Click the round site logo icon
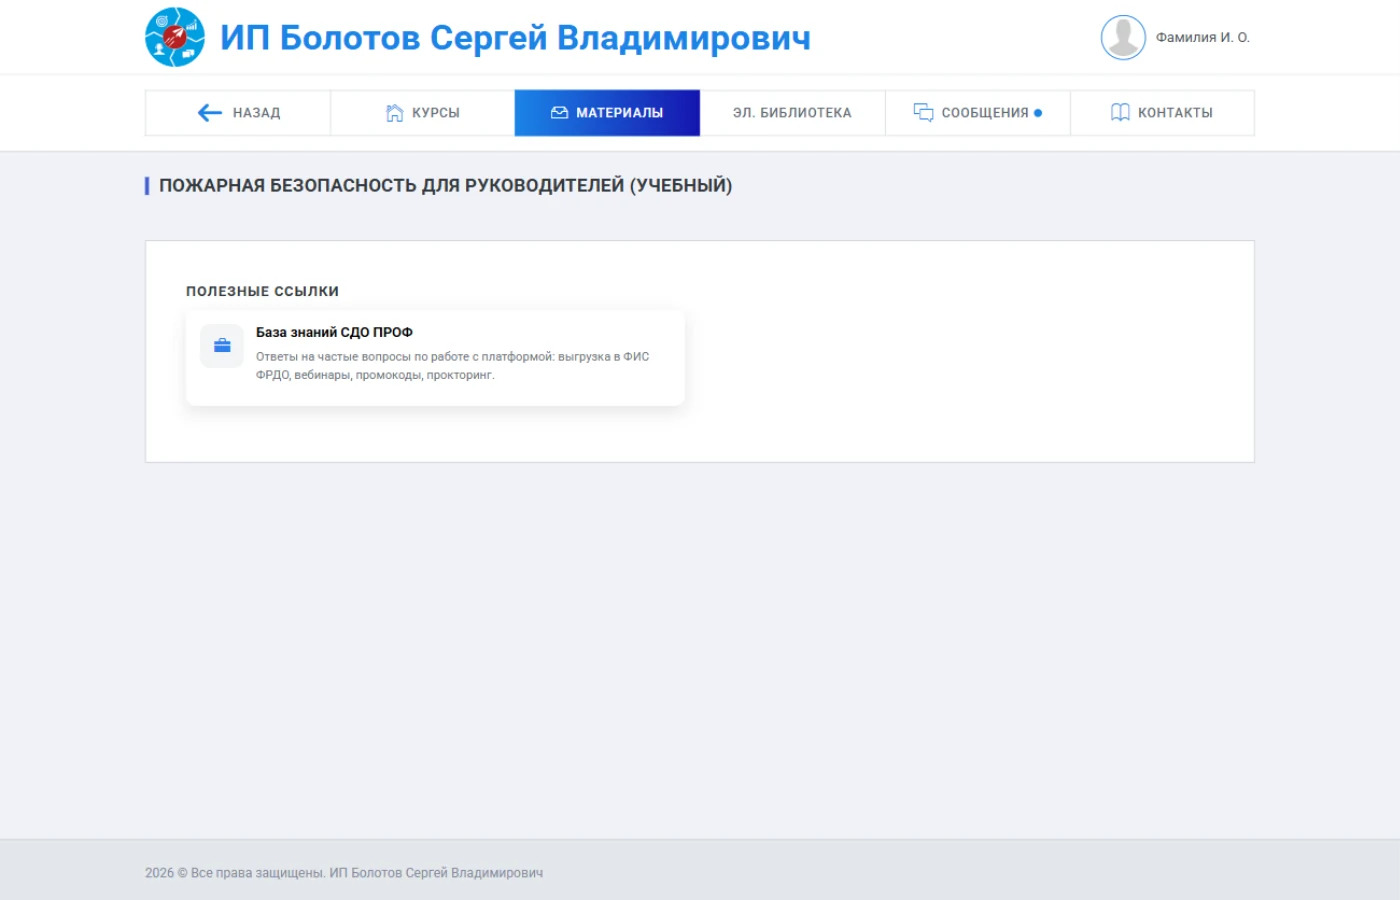Screen dimensions: 1400x900 click(175, 37)
